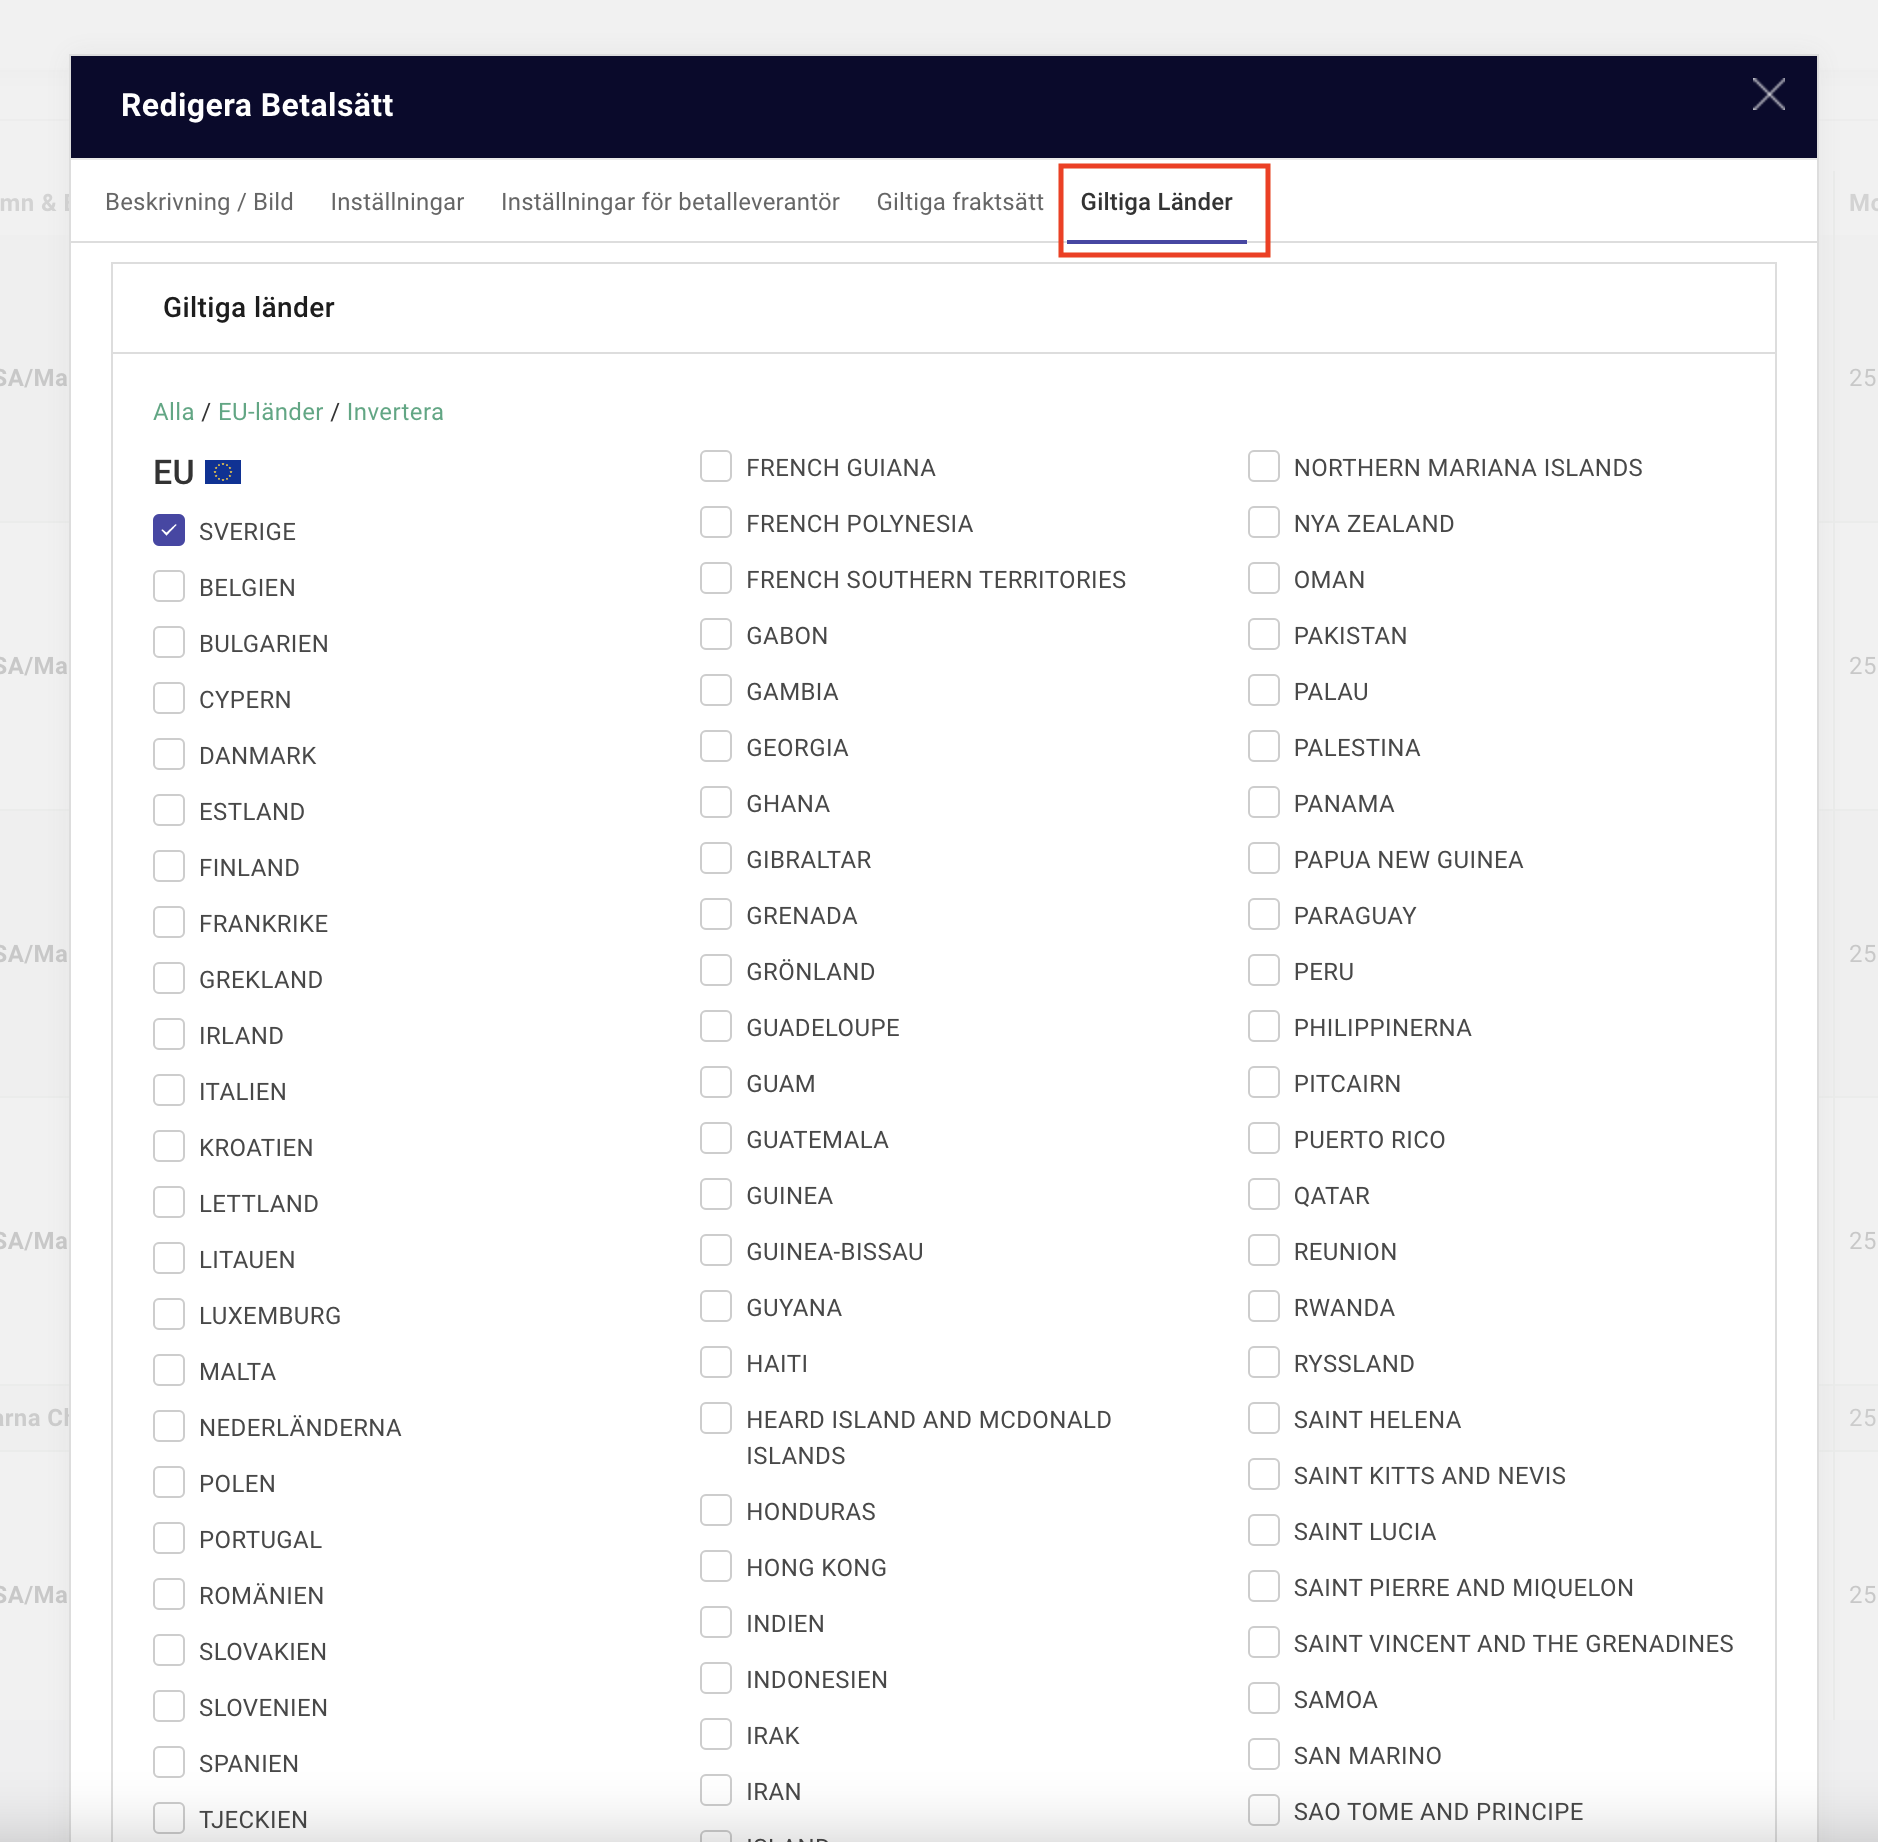Enable the GREKLAND checkbox

pos(169,979)
